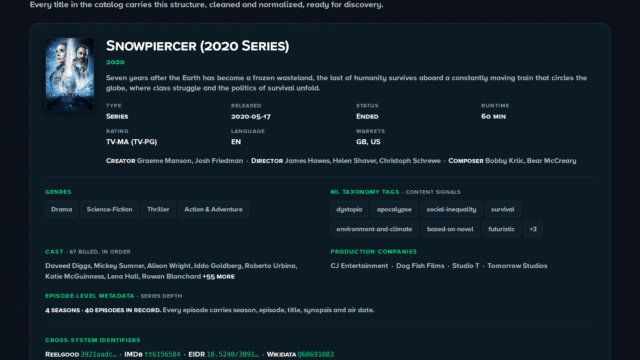Click the GB, US markets value
The image size is (640, 360).
coord(368,142)
